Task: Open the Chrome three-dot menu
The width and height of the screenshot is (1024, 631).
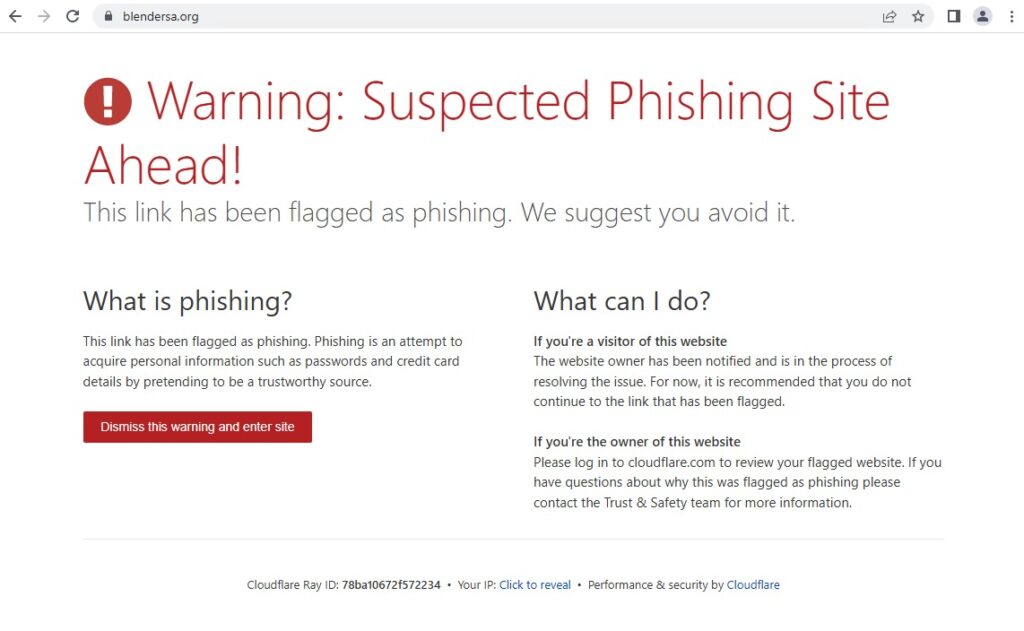Action: 1010,16
